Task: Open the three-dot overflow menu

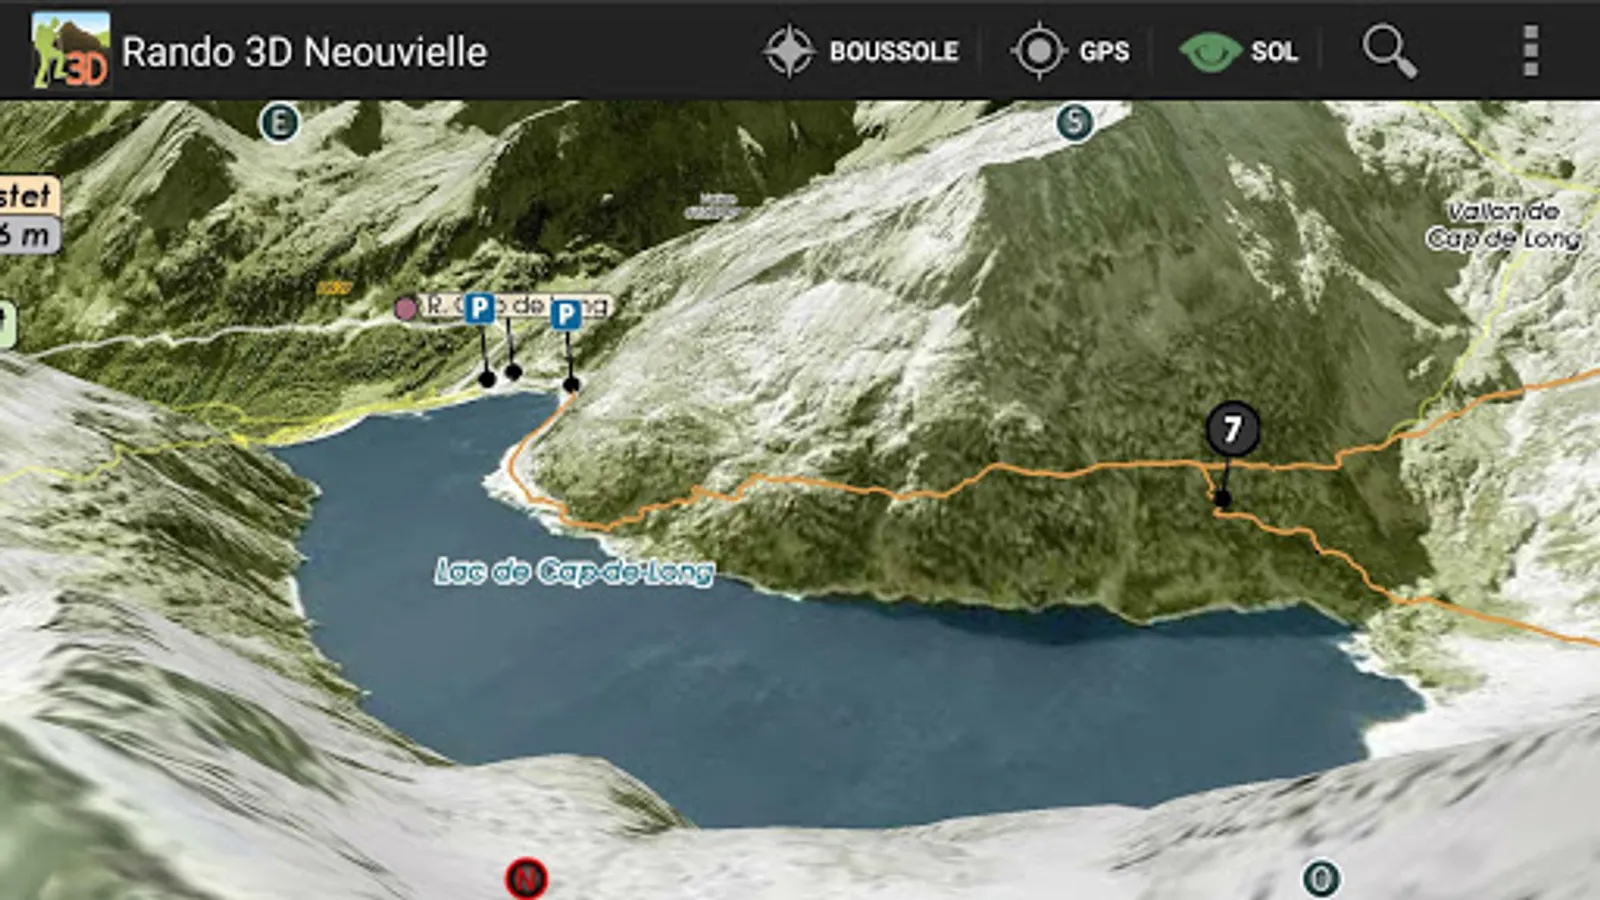Action: pos(1530,51)
